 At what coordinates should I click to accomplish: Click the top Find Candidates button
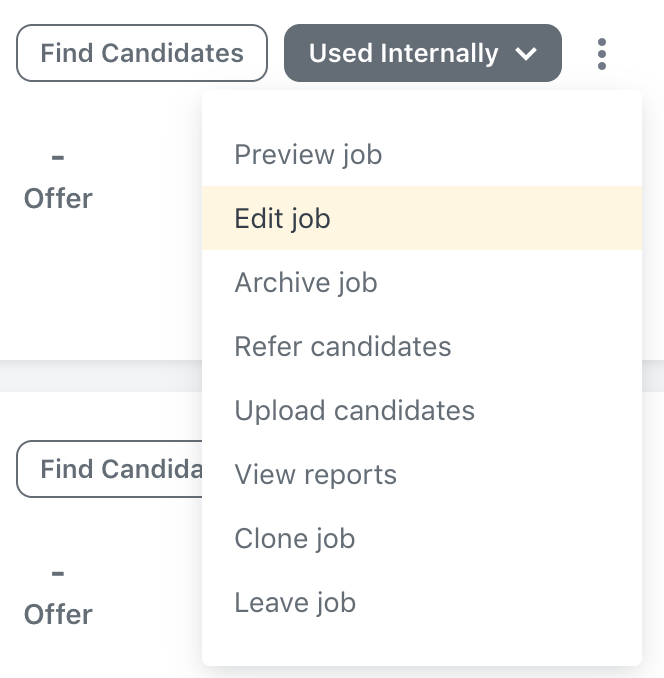[x=142, y=53]
